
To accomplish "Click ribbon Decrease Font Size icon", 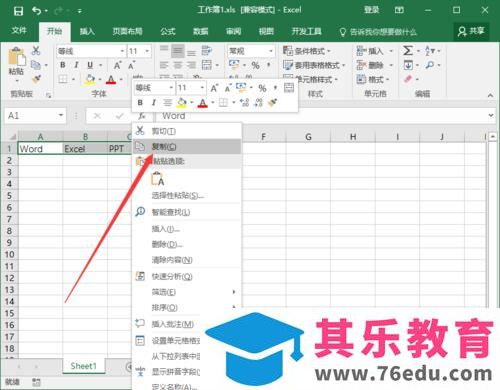I will pyautogui.click(x=132, y=65).
